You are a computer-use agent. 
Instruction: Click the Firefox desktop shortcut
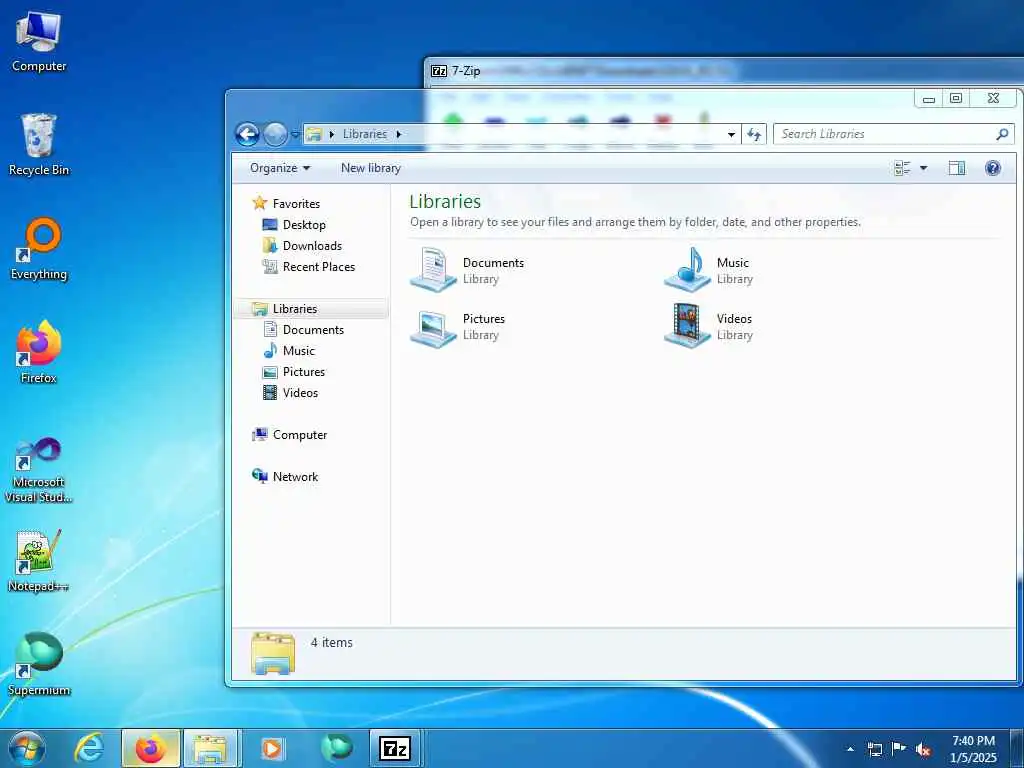39,353
